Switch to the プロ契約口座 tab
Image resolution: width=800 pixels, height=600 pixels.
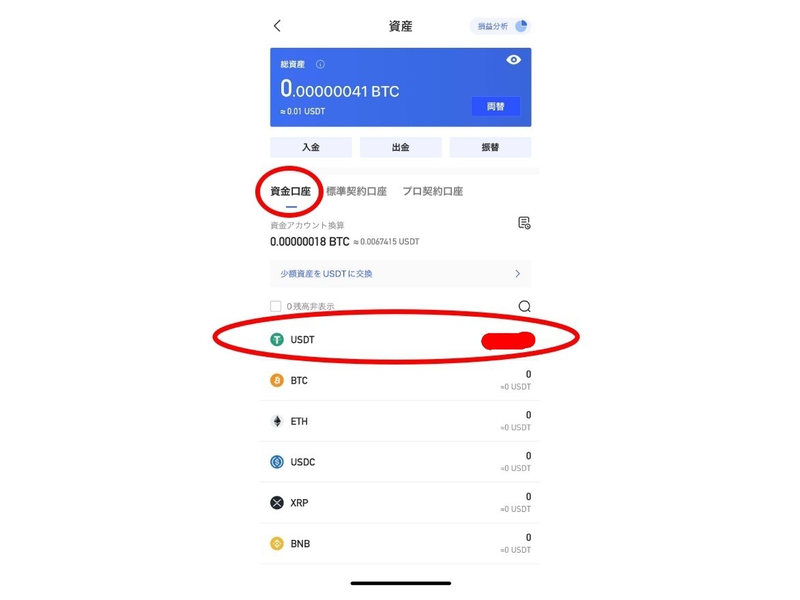click(x=433, y=191)
